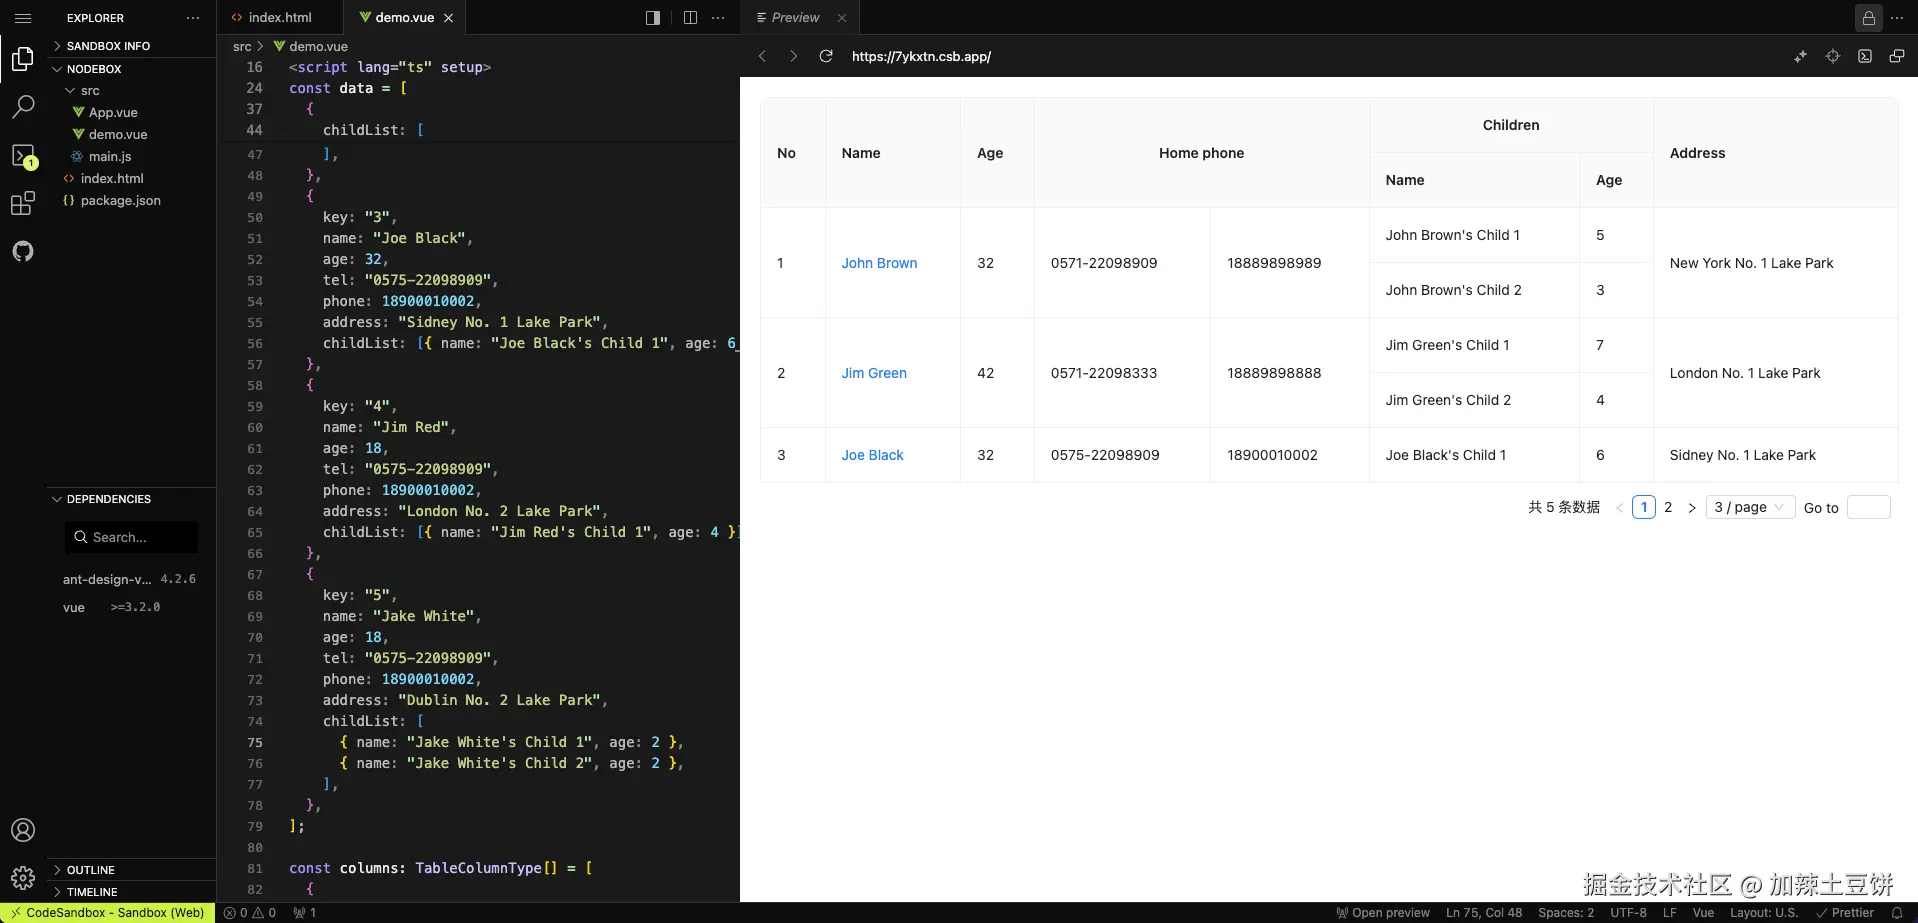Screen dimensions: 1918x923
Task: Click the John Brown name link
Action: tap(879, 263)
